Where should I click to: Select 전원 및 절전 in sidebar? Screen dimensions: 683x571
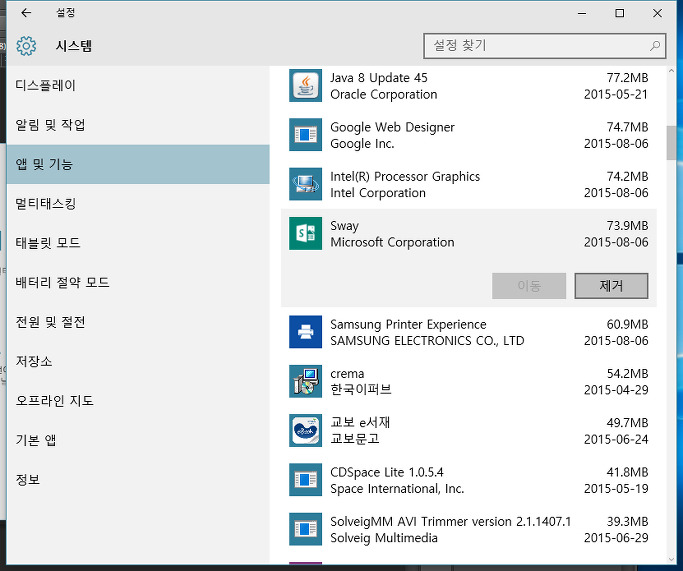(138, 322)
